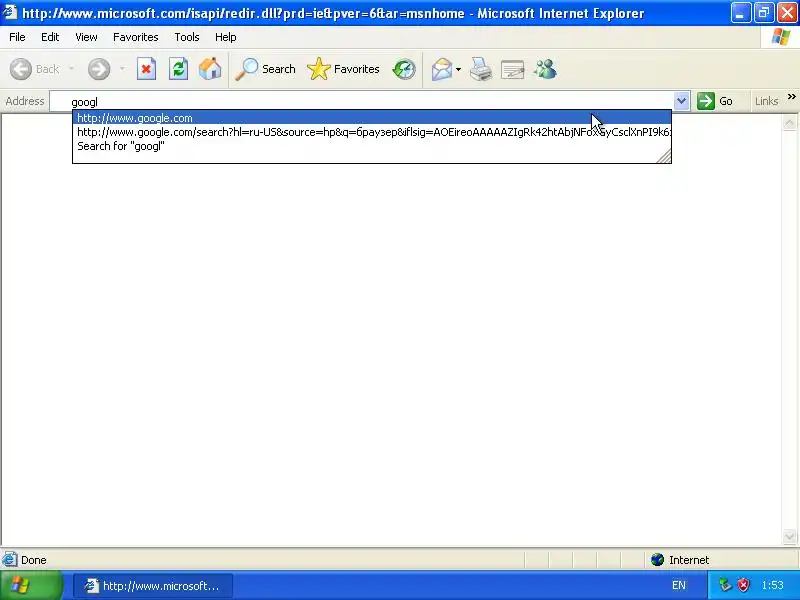
Task: Open the History clock icon
Action: point(404,69)
